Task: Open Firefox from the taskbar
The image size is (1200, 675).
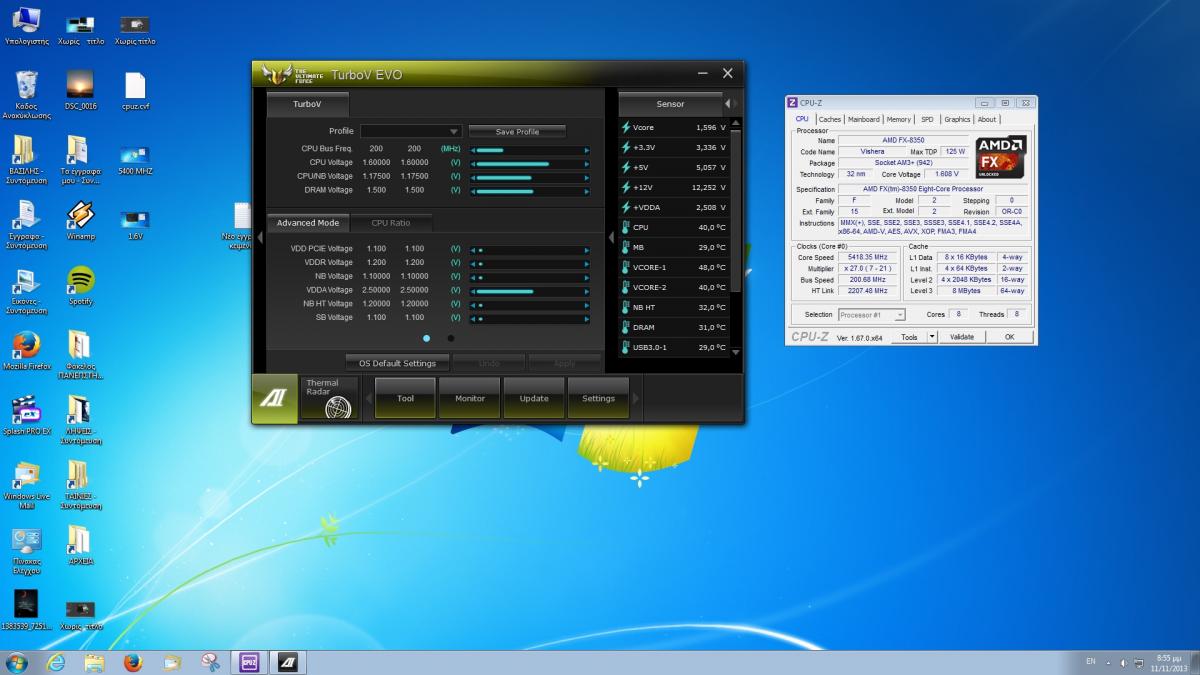Action: [133, 662]
